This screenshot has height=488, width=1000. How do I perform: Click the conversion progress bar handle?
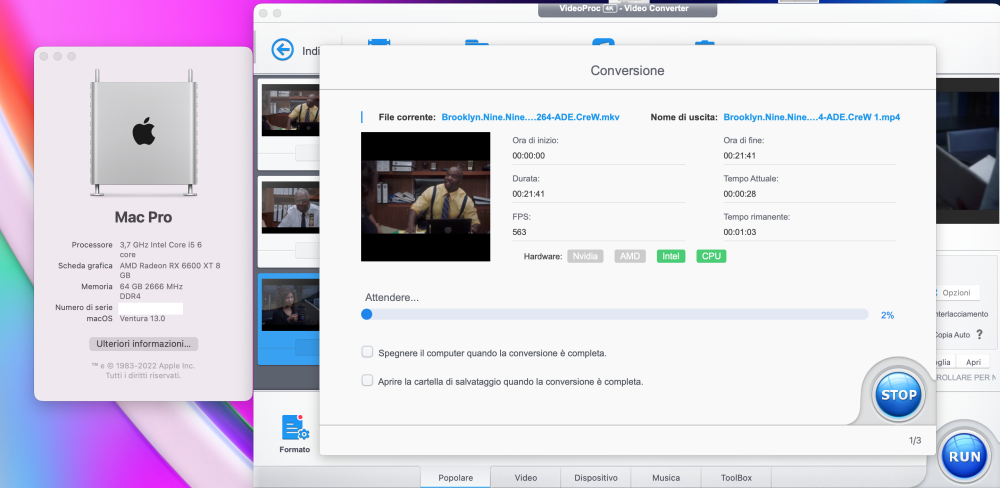(367, 314)
